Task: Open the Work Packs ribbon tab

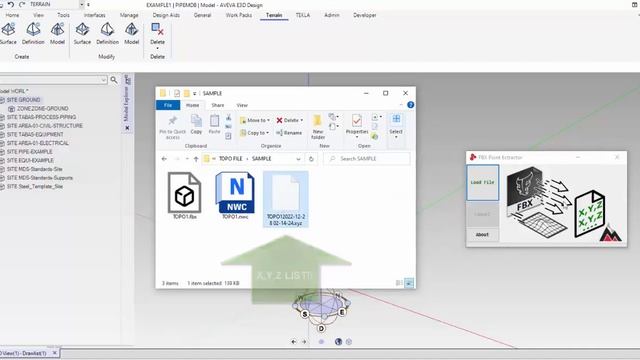Action: tap(239, 15)
